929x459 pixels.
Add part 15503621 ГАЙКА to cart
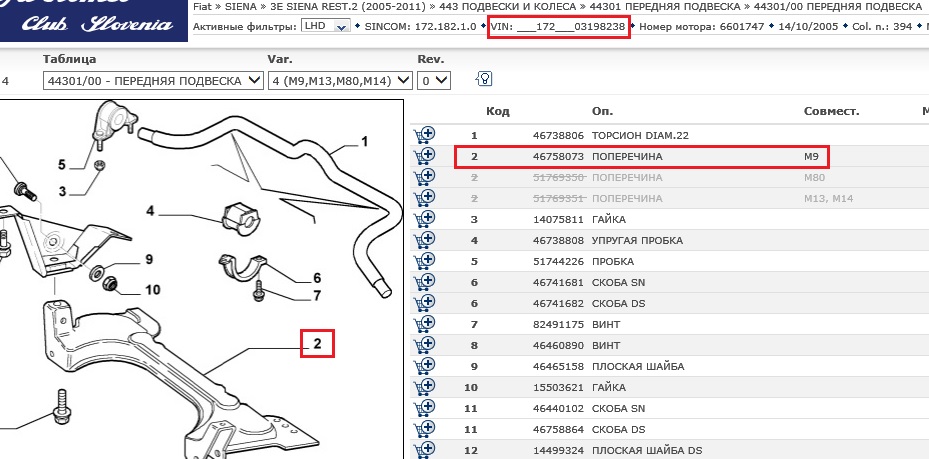pos(423,387)
